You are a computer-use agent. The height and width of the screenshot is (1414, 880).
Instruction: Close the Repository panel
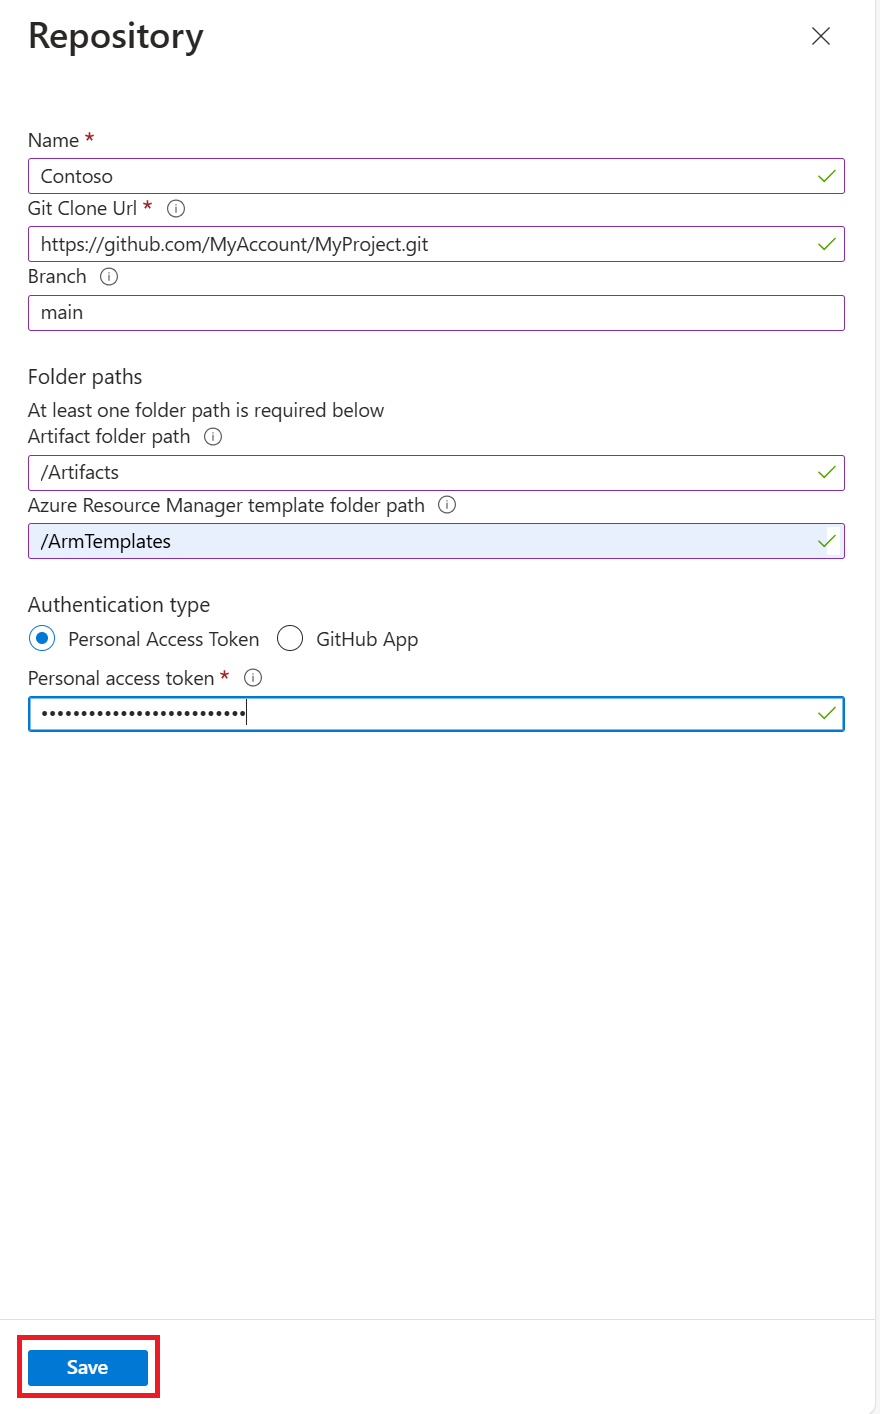point(821,37)
